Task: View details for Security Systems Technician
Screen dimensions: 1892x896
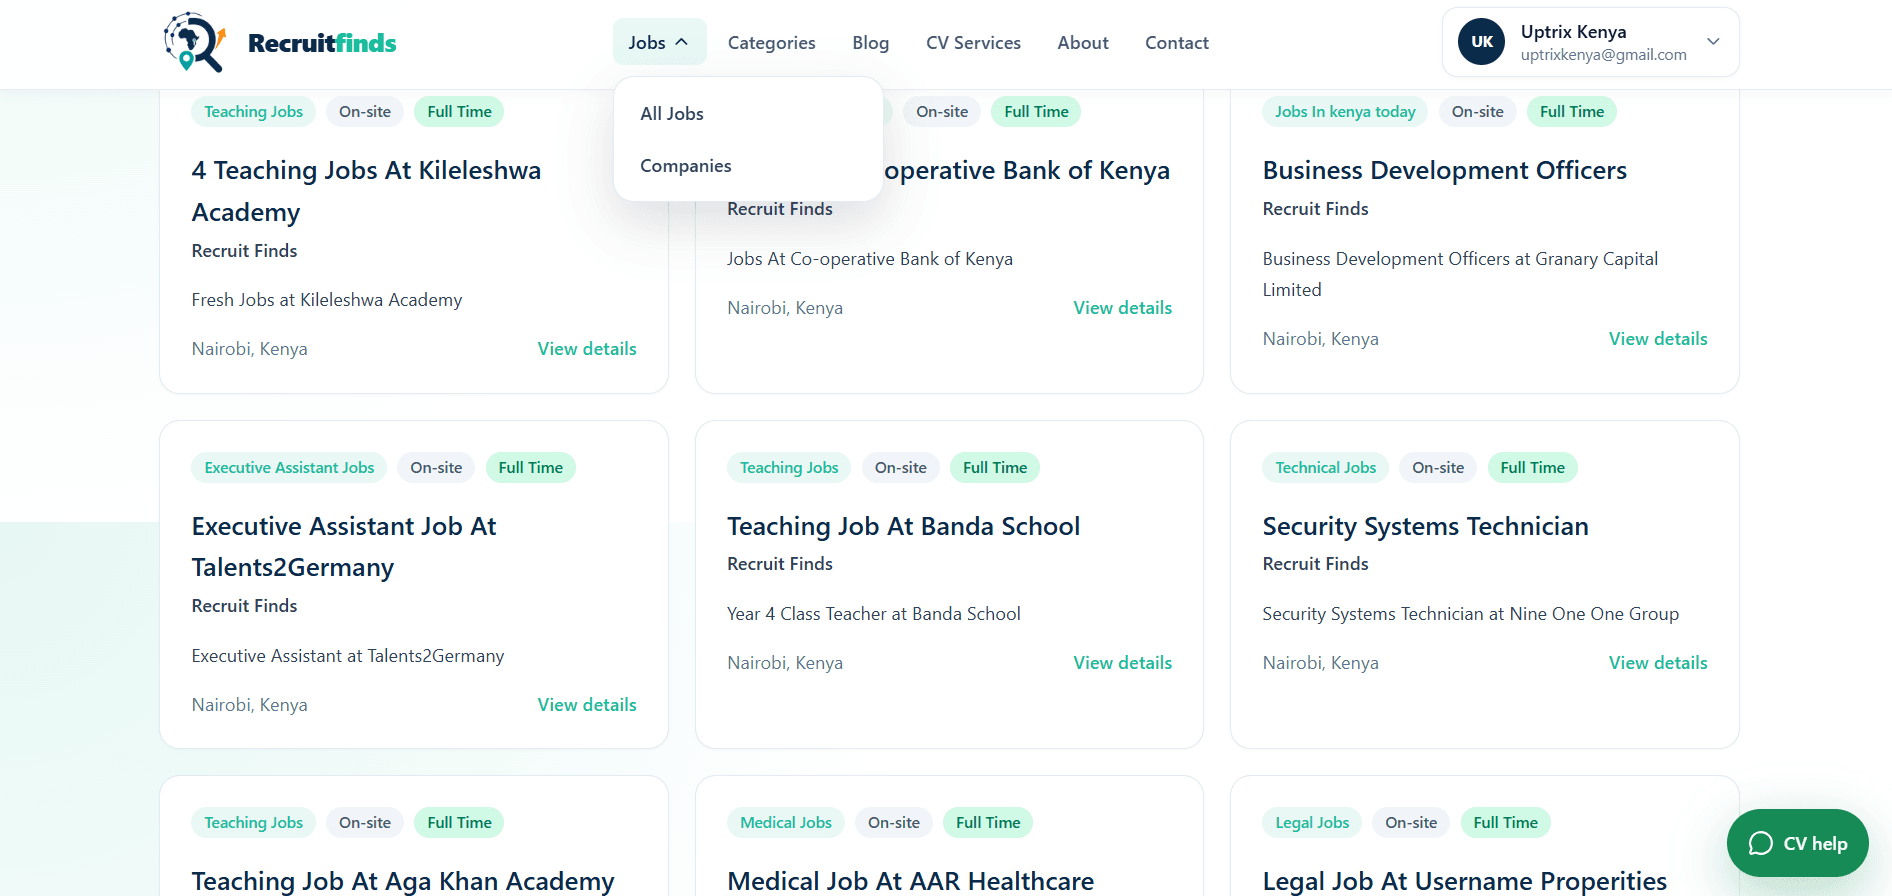Action: point(1658,663)
